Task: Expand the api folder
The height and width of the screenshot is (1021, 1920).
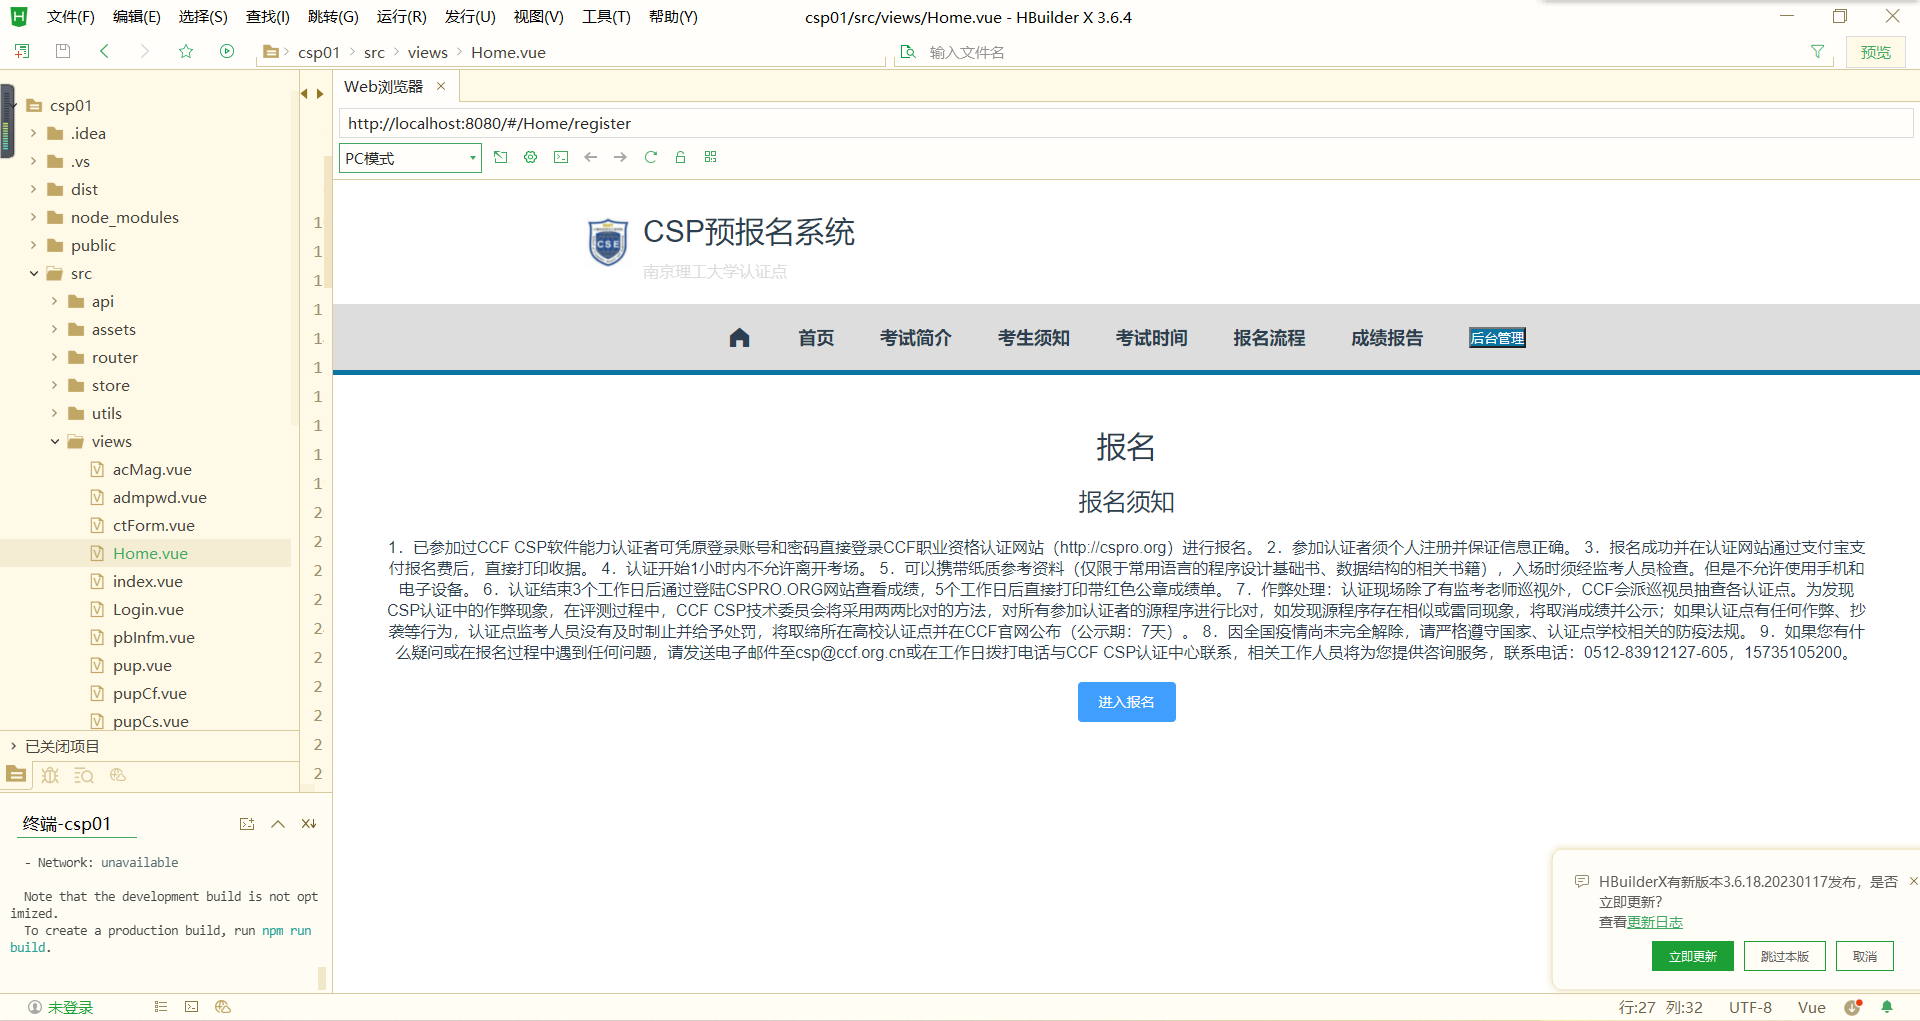Action: click(x=54, y=301)
